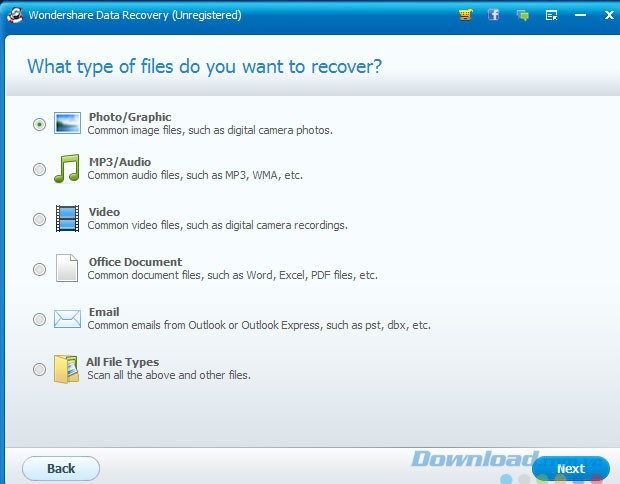The image size is (620, 484).
Task: Open the Facebook share icon
Action: 494,15
